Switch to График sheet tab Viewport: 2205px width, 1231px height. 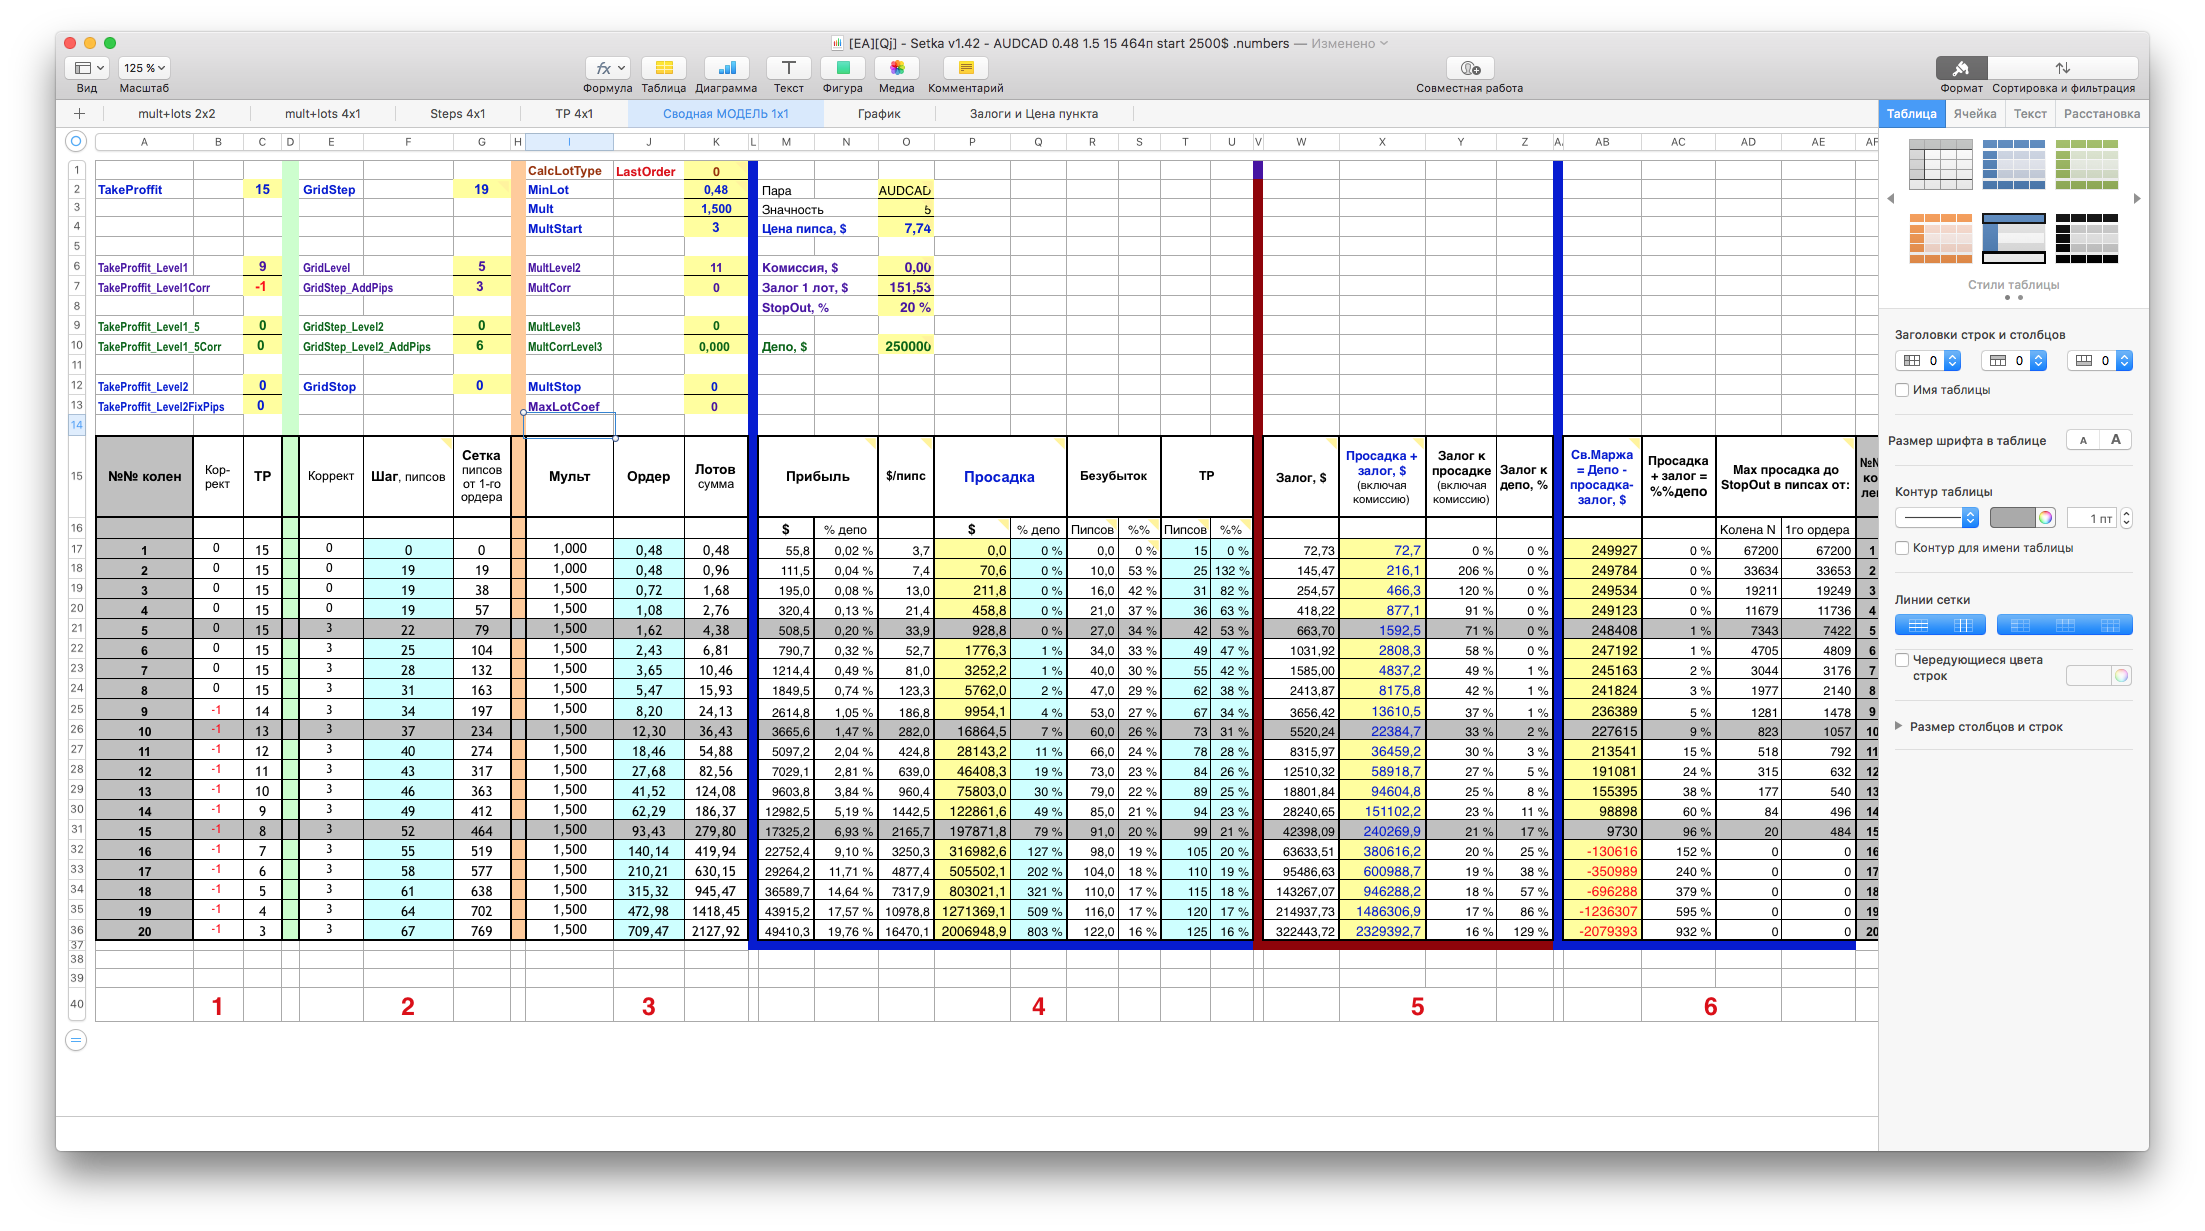pos(879,114)
